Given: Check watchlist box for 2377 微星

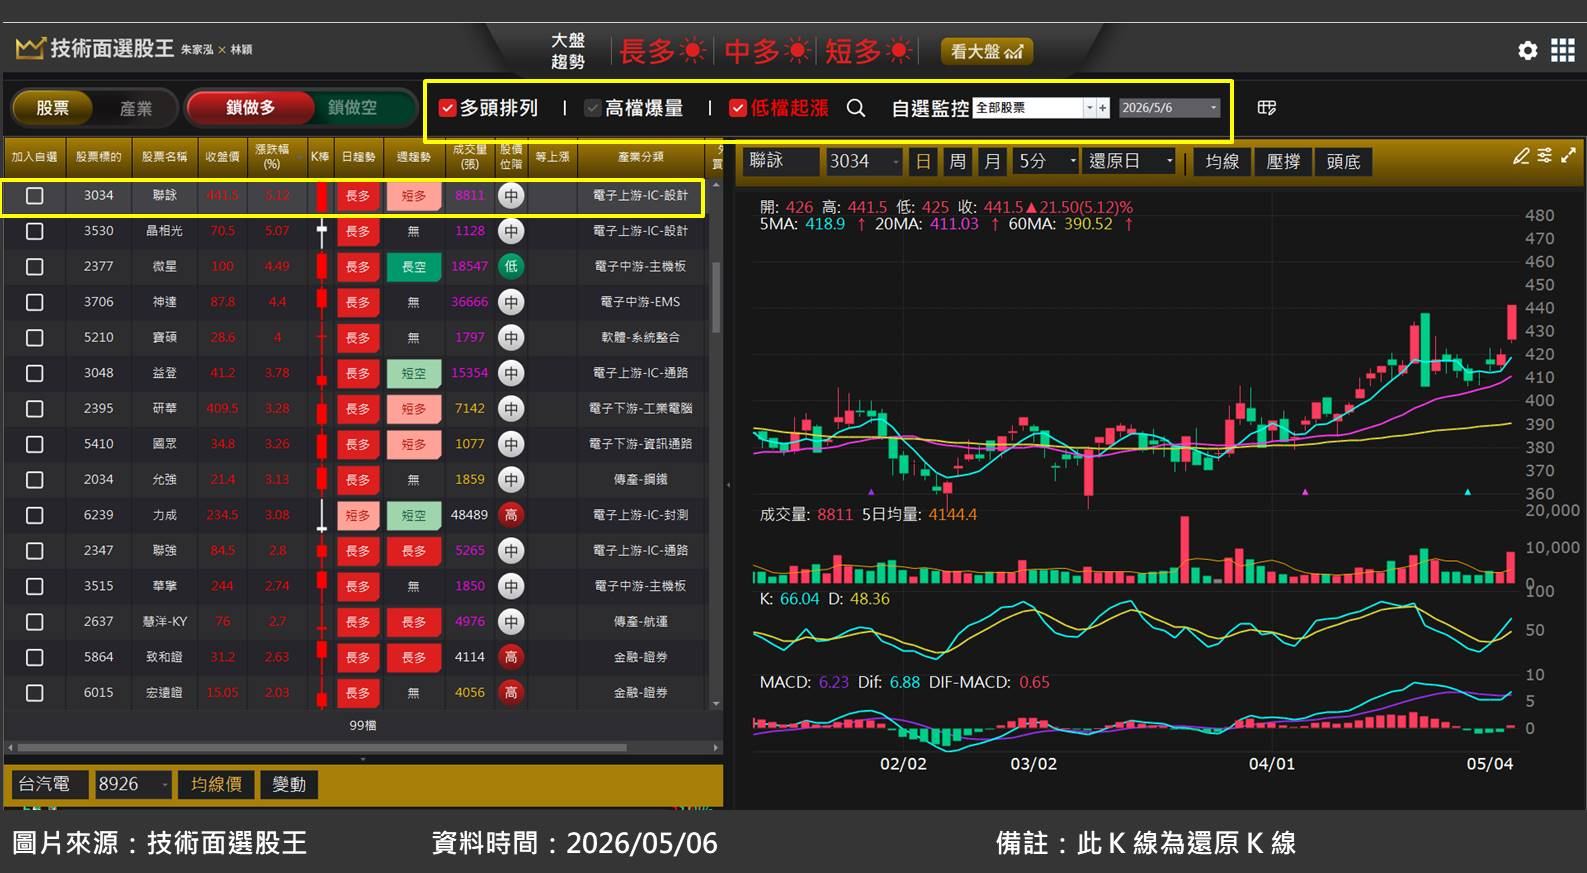Looking at the screenshot, I should [35, 267].
